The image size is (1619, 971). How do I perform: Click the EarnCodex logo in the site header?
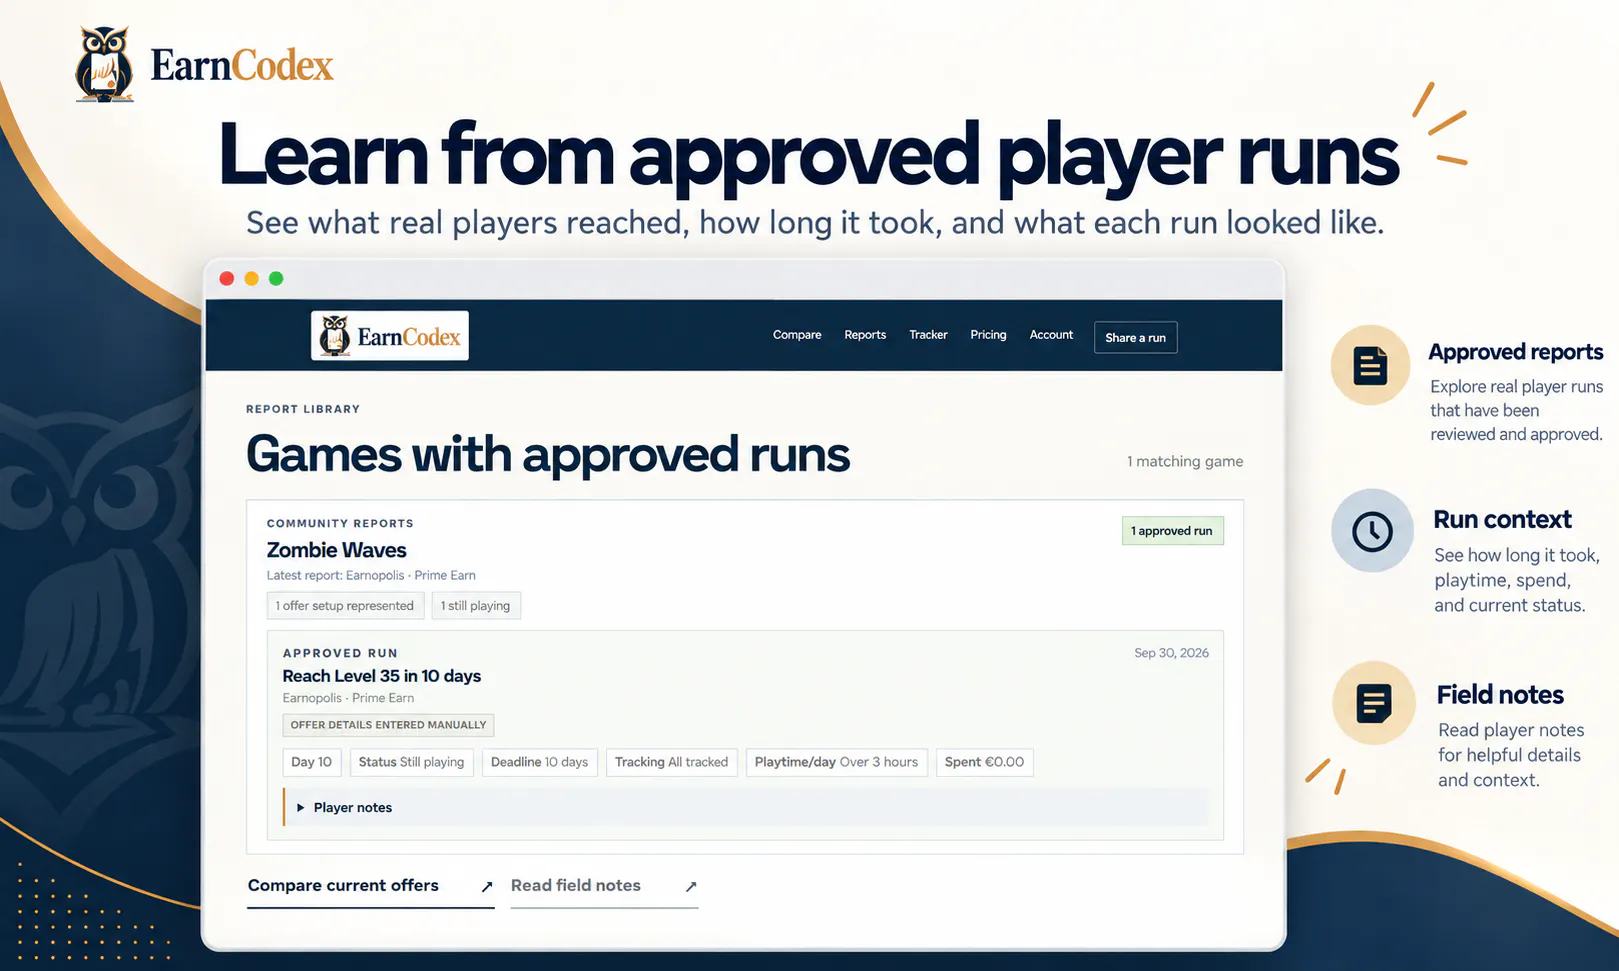tap(390, 336)
